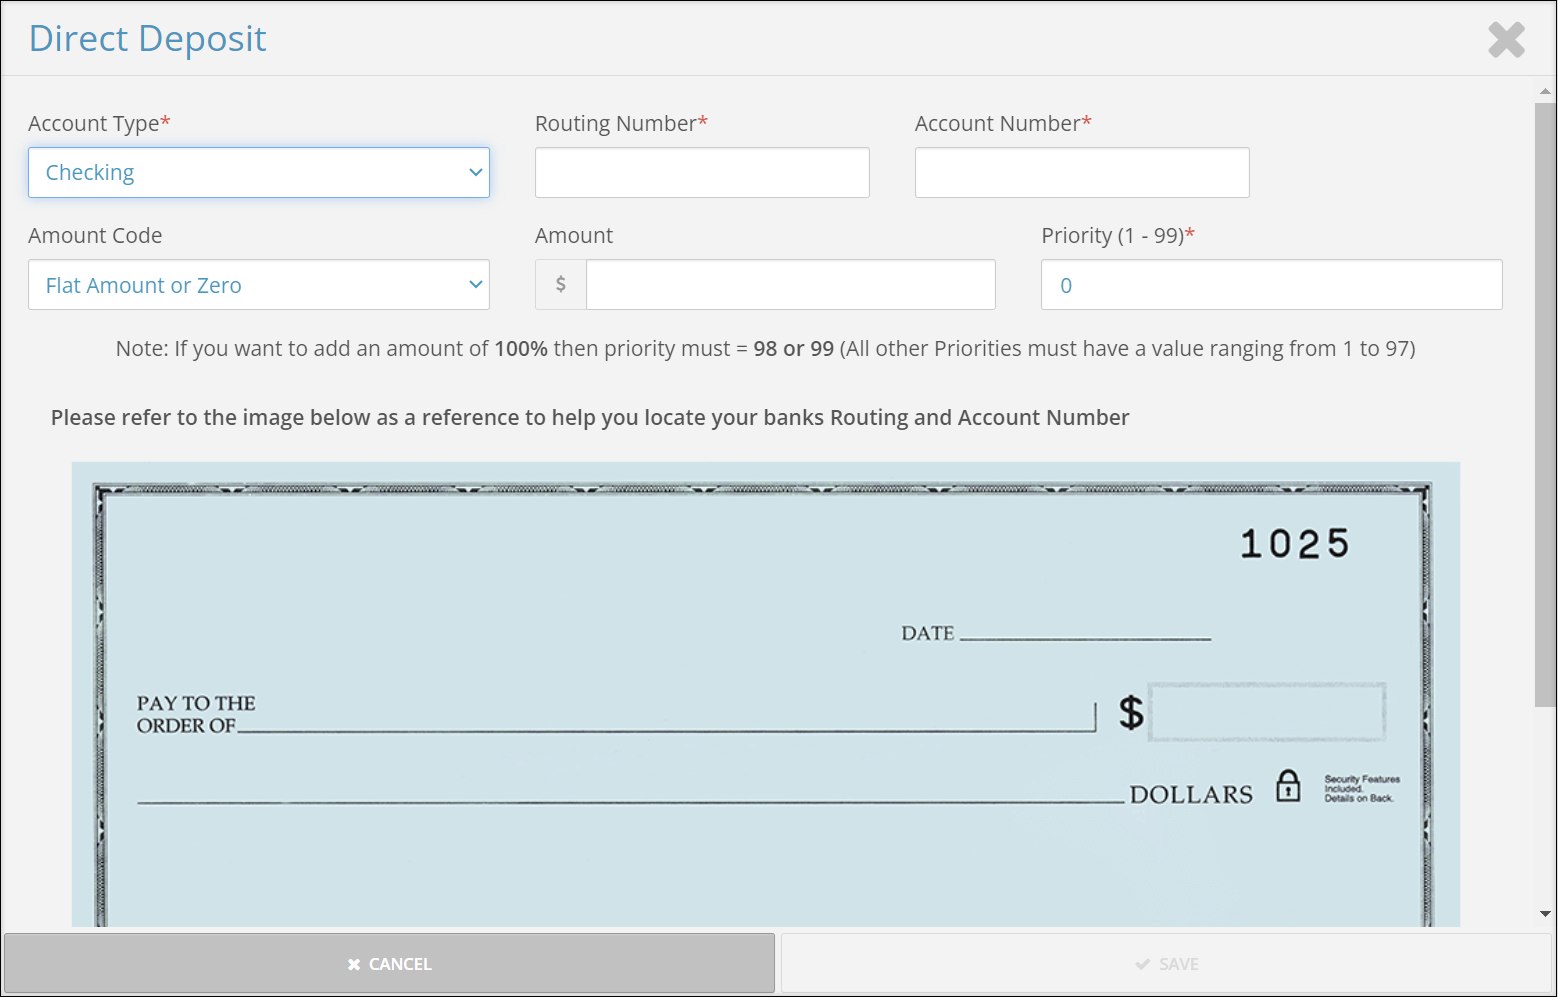The image size is (1558, 997).
Task: Click the padlock security icon on the sample check
Action: pyautogui.click(x=1288, y=786)
